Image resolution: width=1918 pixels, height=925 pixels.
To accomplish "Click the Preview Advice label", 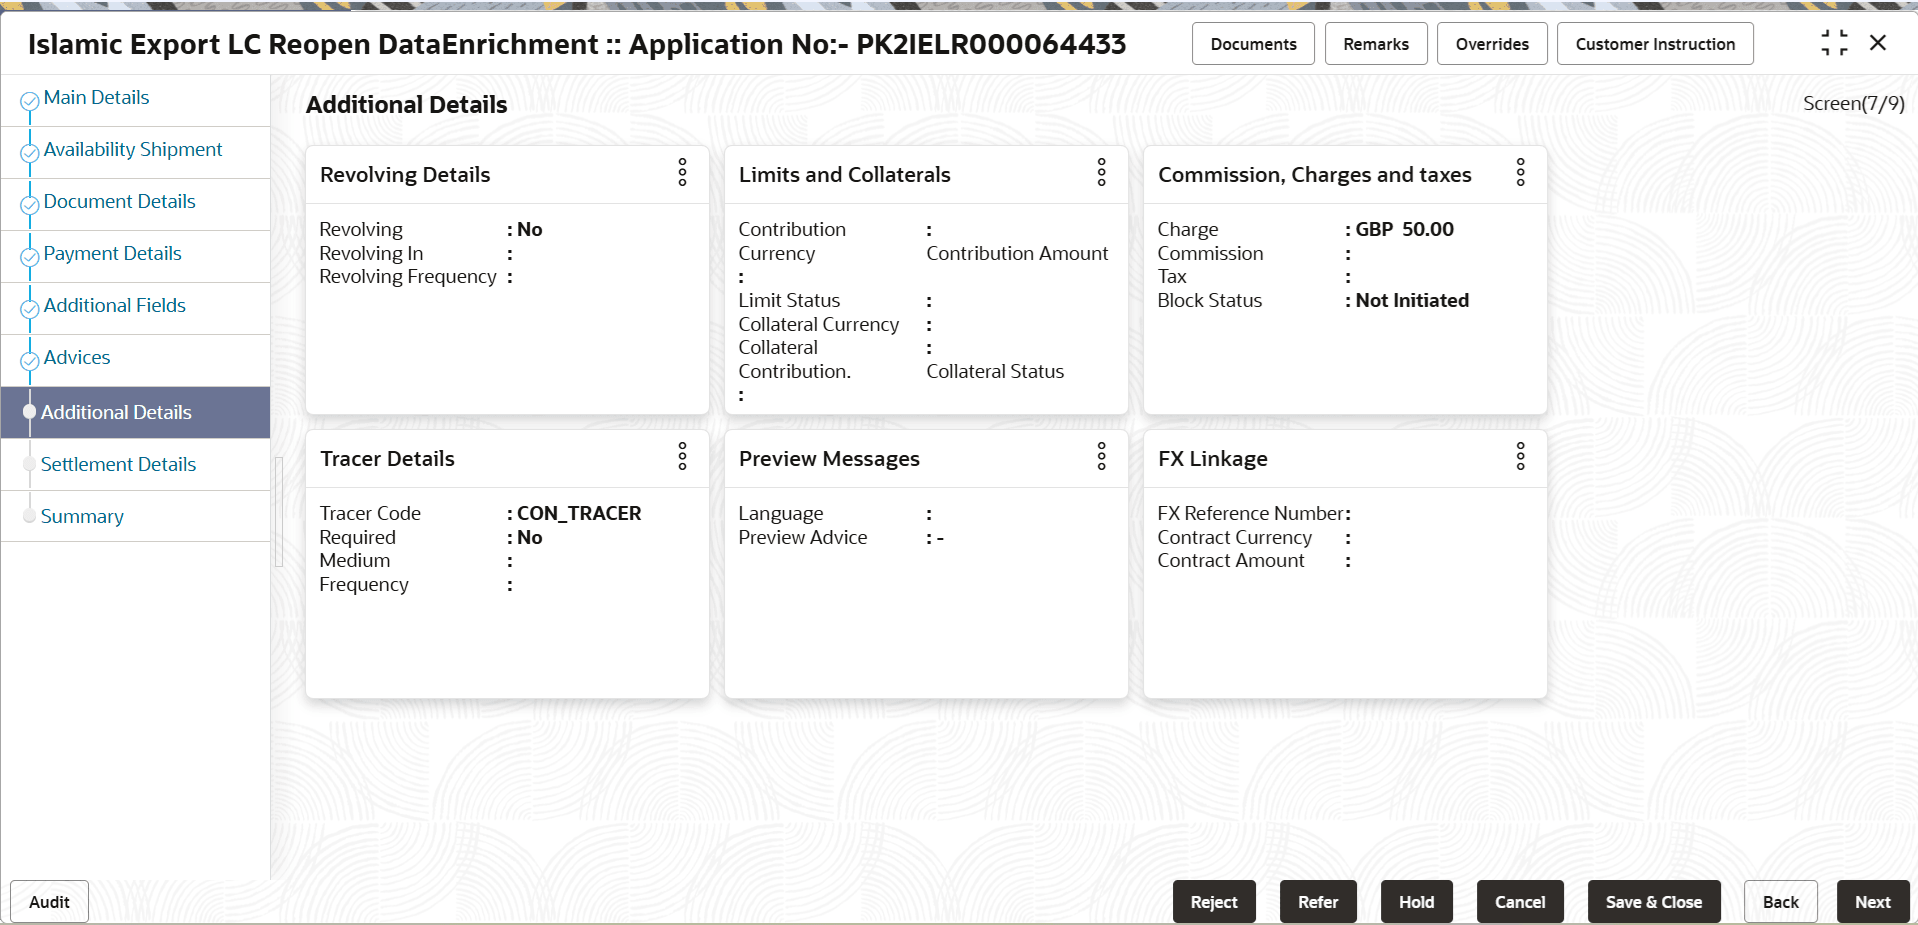I will 803,537.
